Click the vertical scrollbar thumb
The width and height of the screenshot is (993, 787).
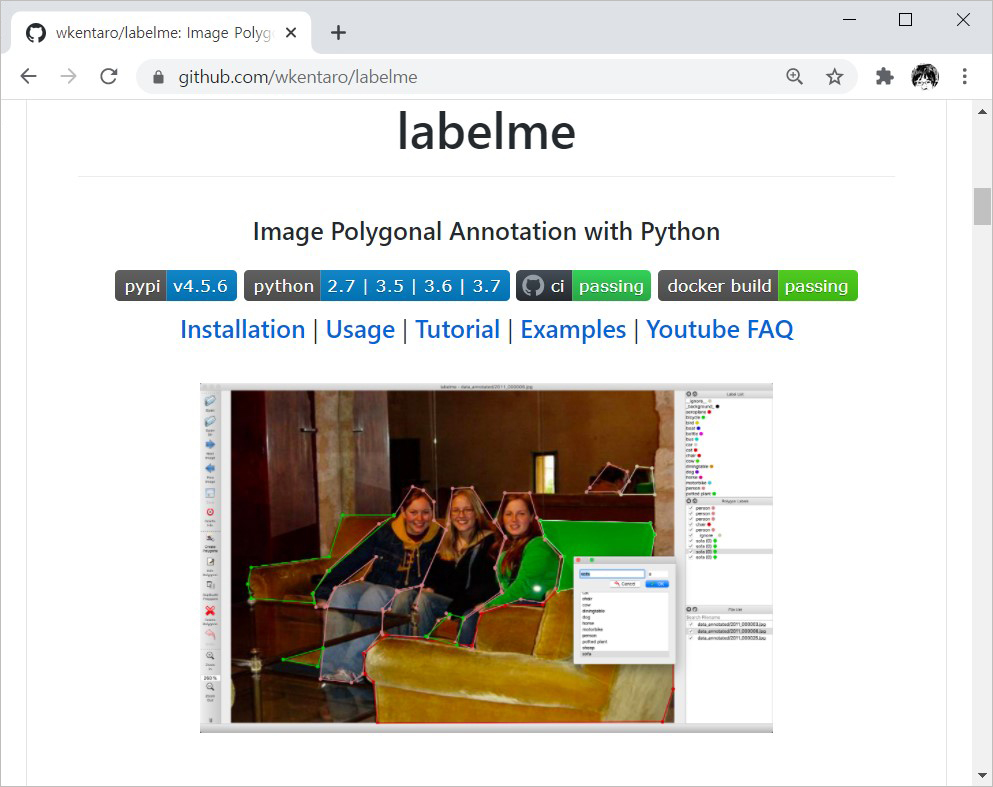tap(982, 206)
